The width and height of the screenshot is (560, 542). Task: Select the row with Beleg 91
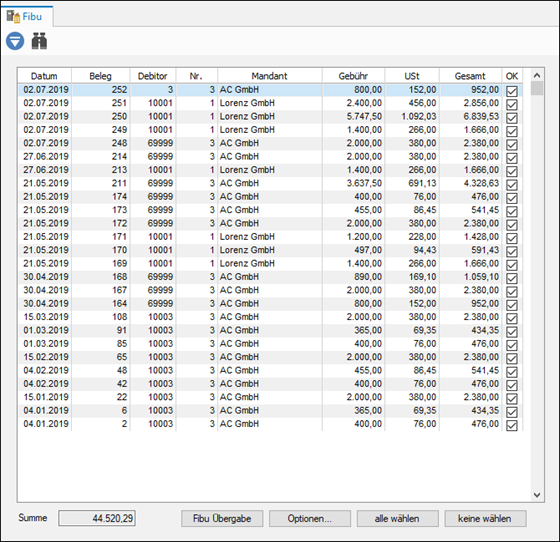(x=270, y=330)
